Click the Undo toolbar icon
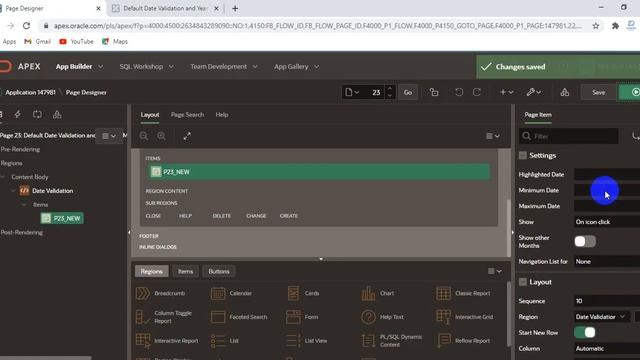The image size is (640, 360). pos(459,92)
